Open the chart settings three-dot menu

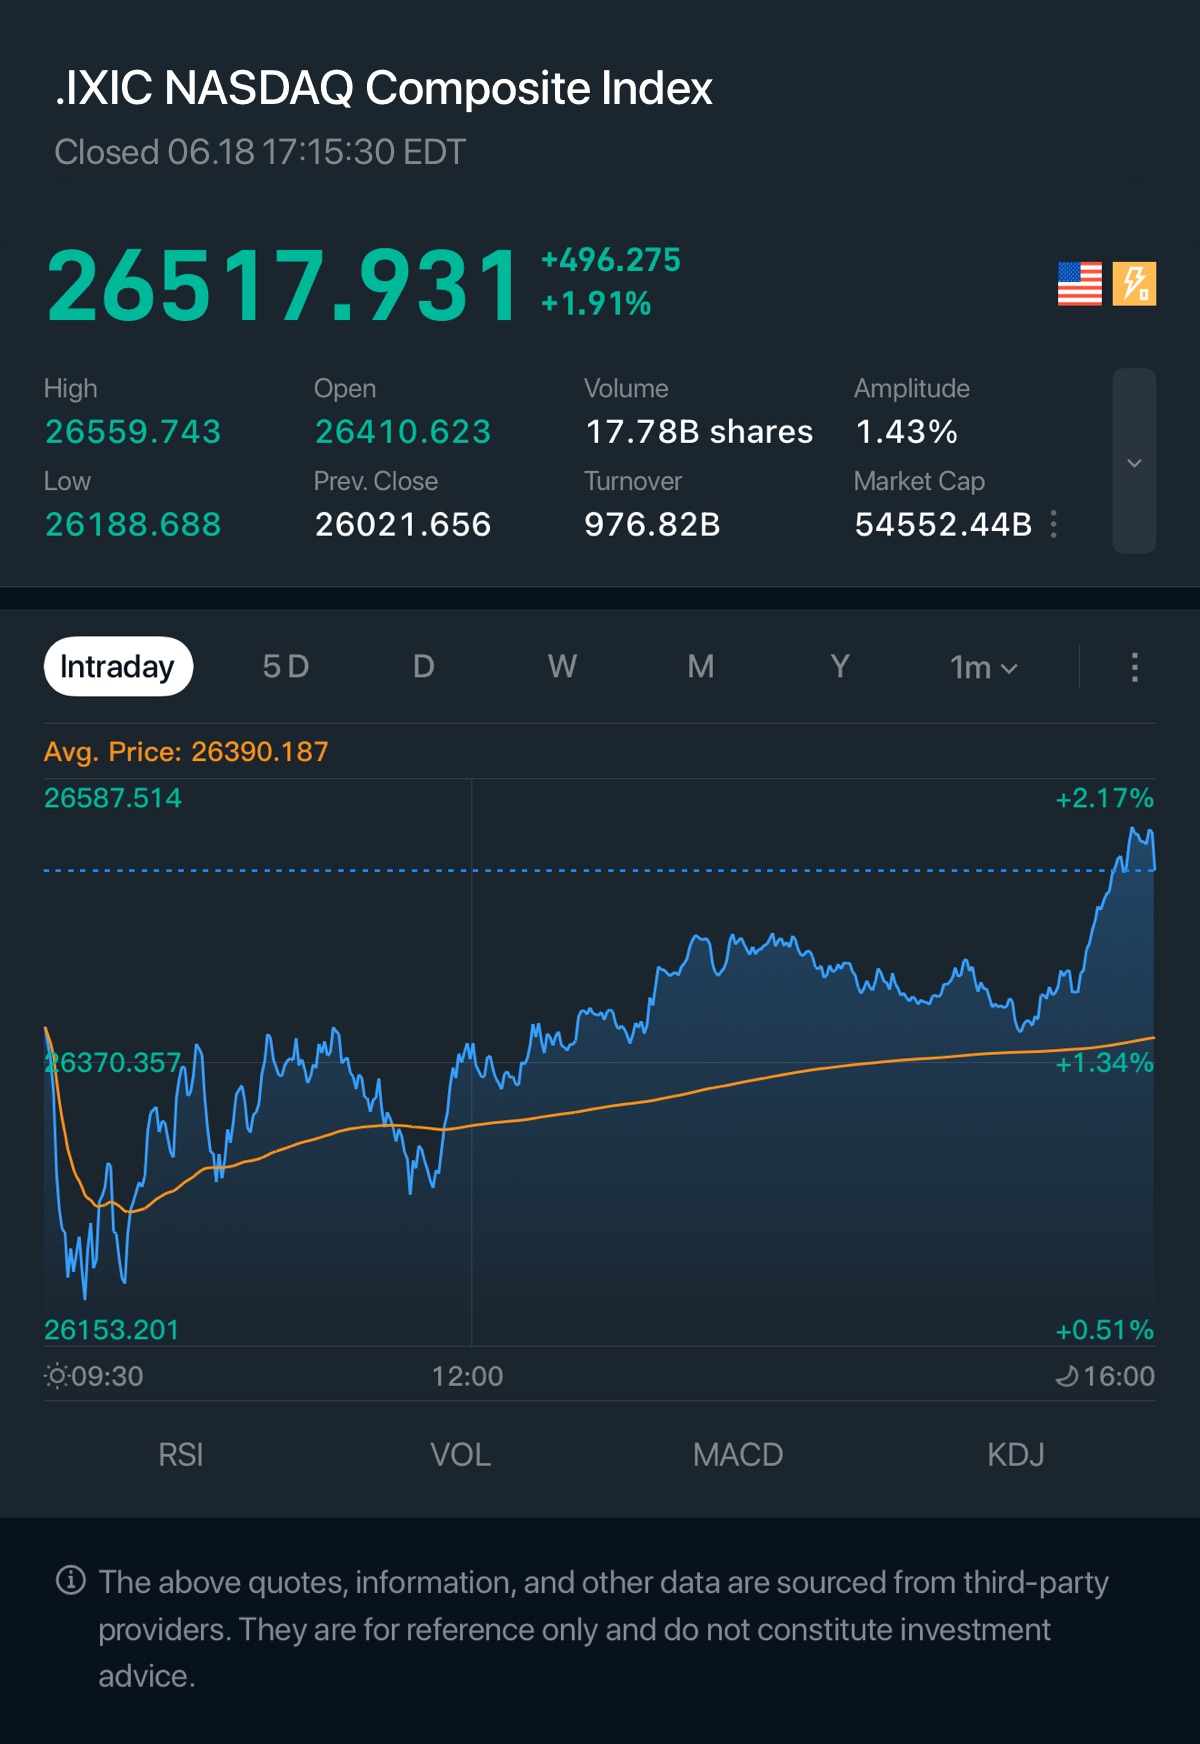click(1134, 667)
